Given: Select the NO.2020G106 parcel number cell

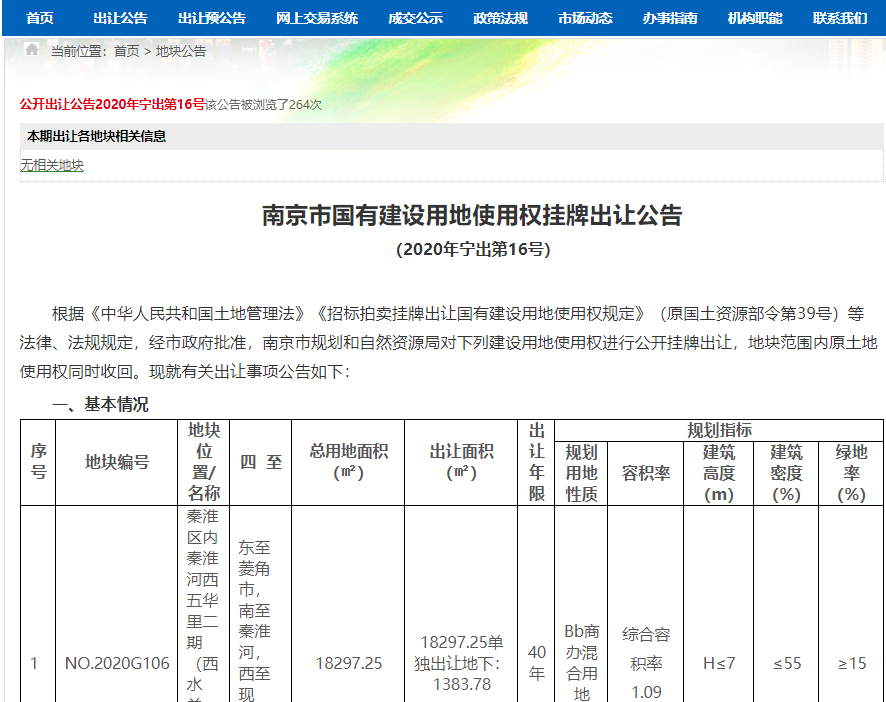Looking at the screenshot, I should (x=117, y=663).
